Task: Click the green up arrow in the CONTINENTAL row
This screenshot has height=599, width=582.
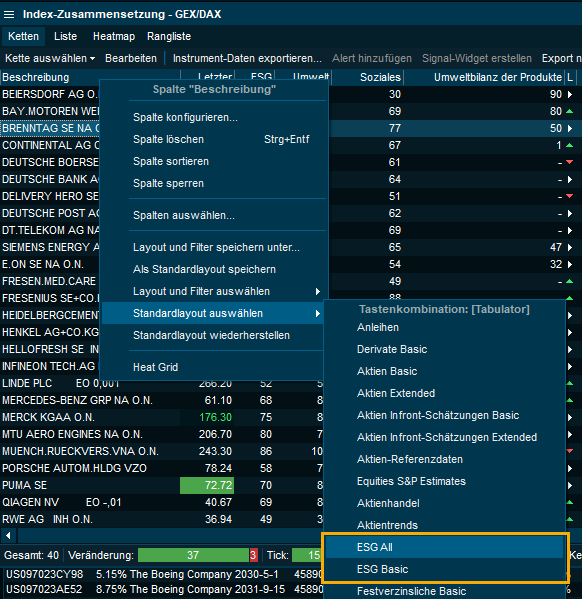Action: pyautogui.click(x=569, y=145)
